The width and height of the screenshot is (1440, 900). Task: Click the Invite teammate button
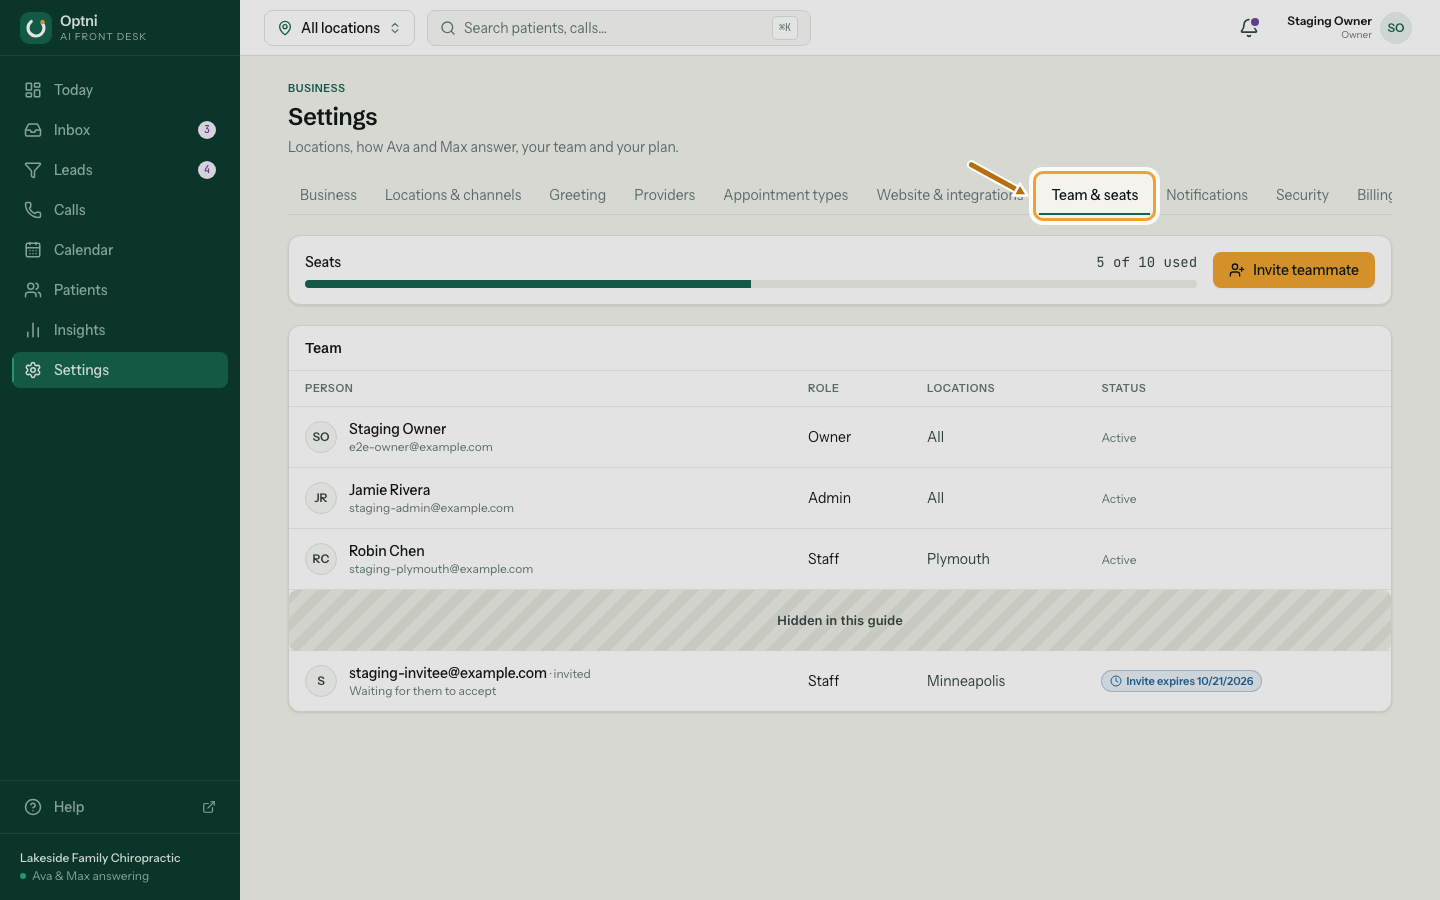(x=1294, y=270)
